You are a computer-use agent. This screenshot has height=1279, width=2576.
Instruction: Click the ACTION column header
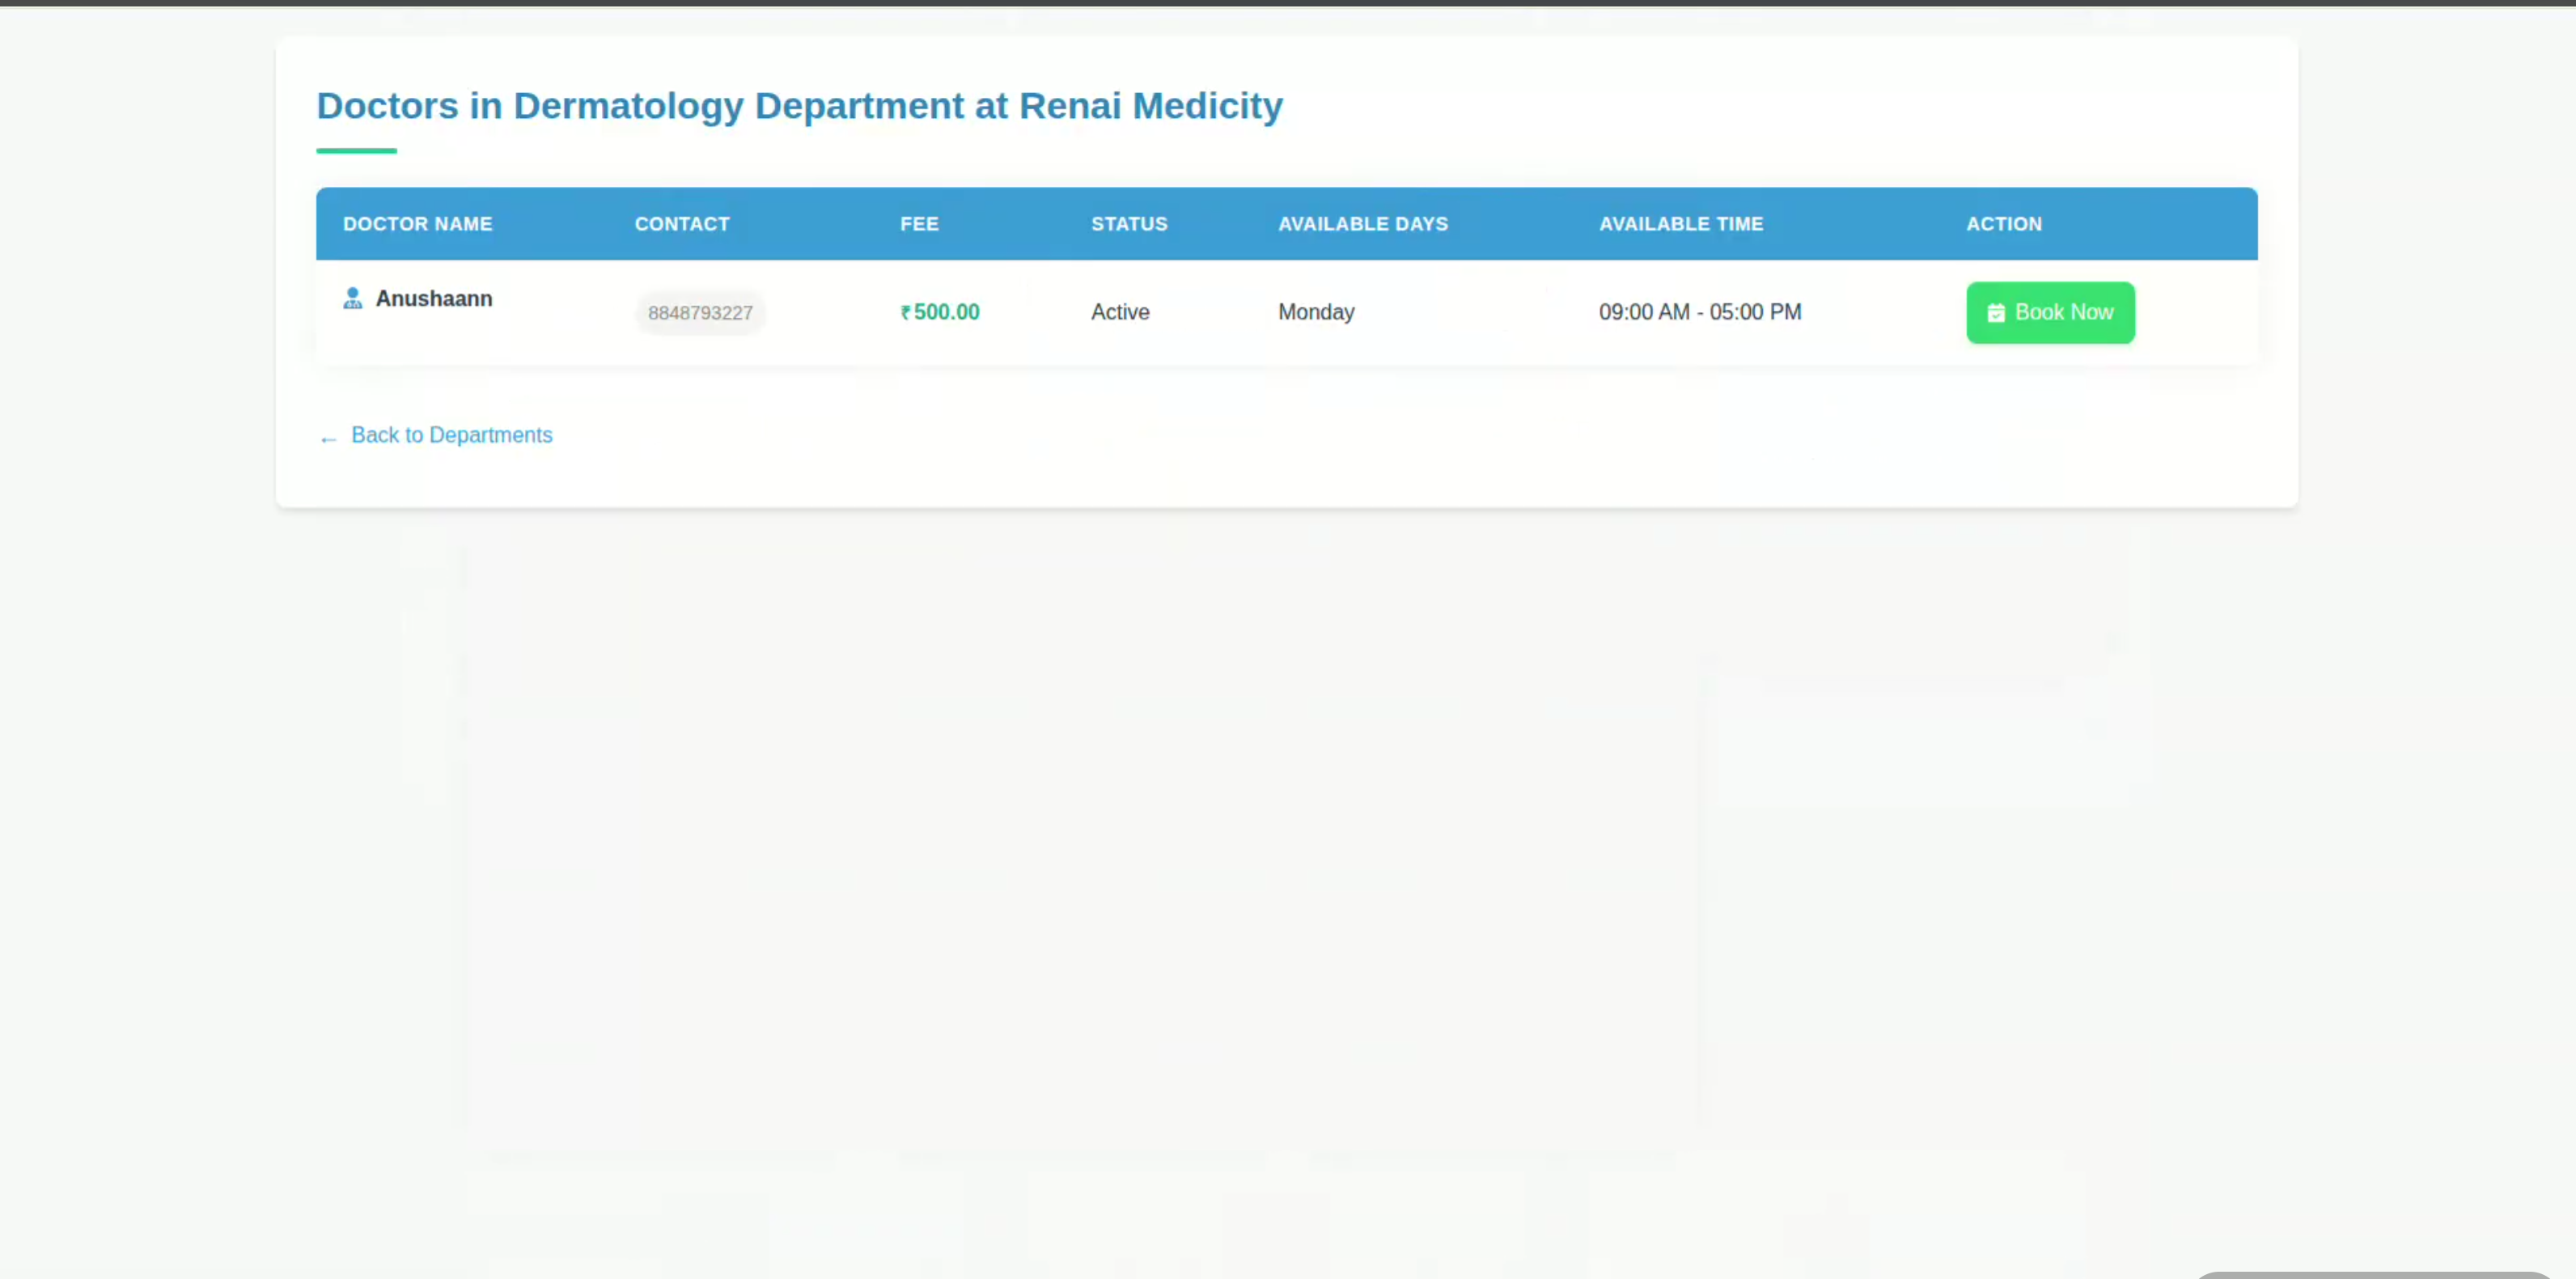coord(2004,224)
